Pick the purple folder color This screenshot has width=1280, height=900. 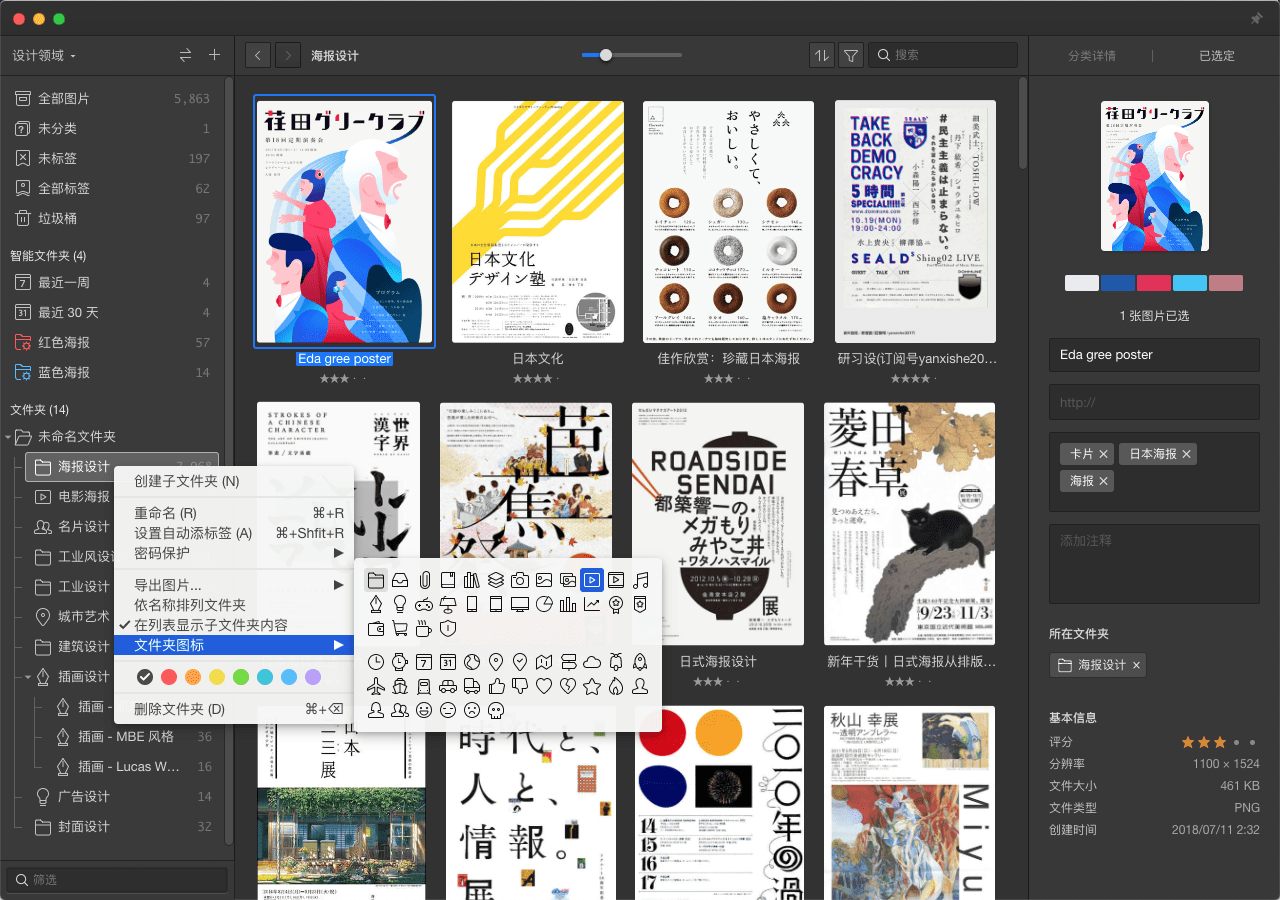coord(313,677)
